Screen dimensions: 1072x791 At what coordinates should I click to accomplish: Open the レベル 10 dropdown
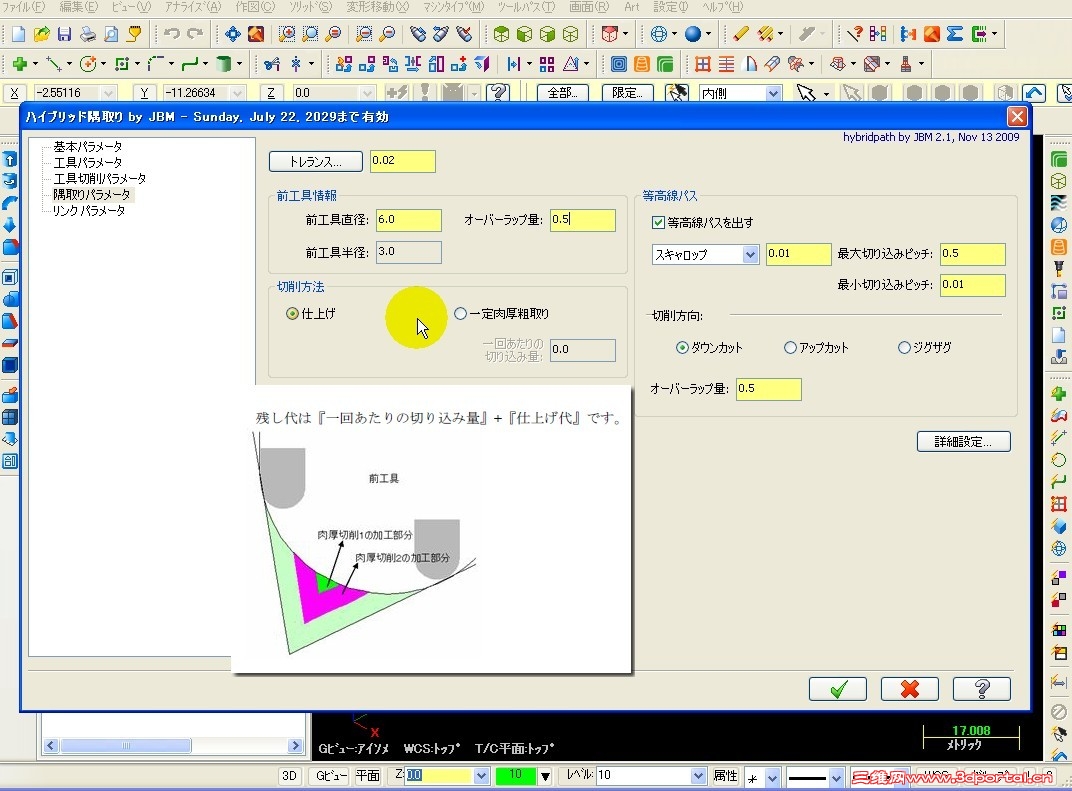pos(697,776)
